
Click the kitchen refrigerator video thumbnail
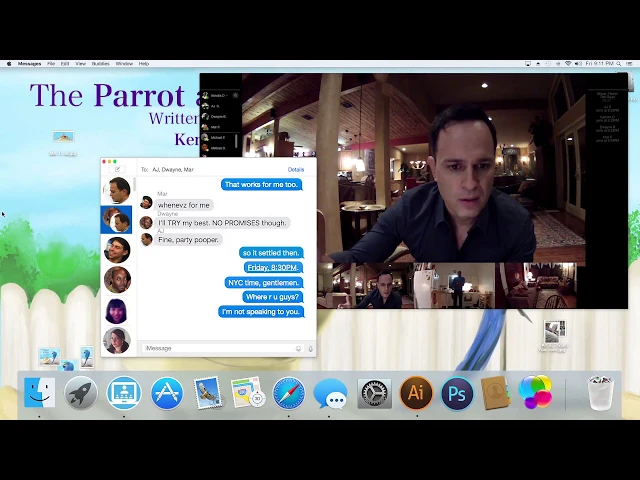tap(454, 285)
